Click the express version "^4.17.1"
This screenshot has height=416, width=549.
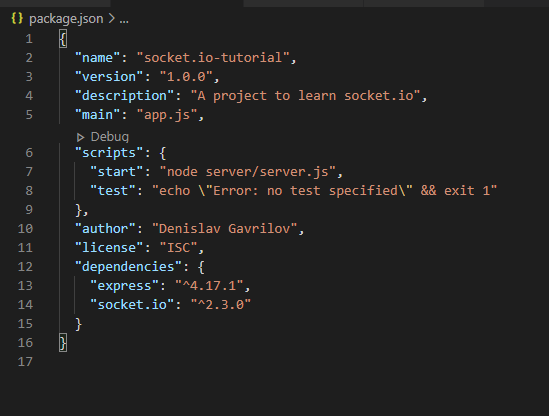[209, 286]
